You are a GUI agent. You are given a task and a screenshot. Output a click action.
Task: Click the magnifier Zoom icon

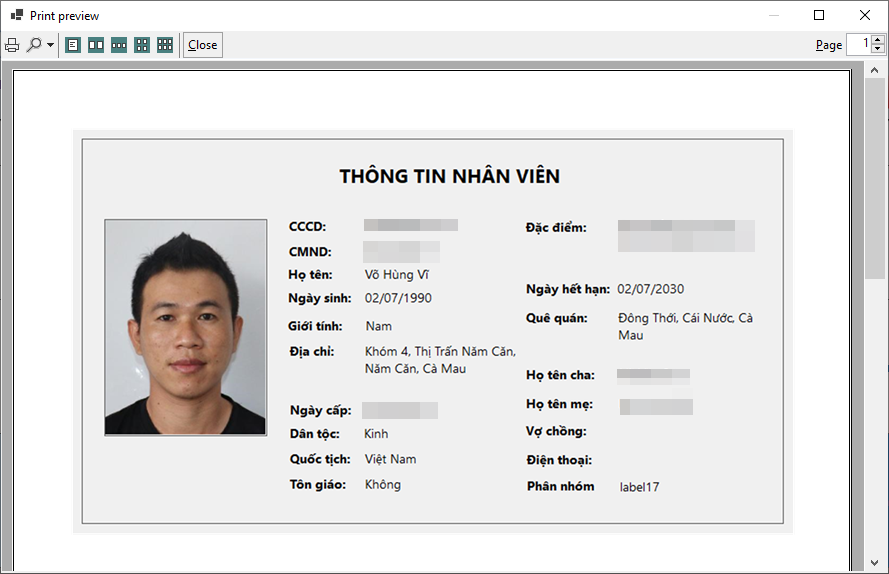pyautogui.click(x=35, y=45)
